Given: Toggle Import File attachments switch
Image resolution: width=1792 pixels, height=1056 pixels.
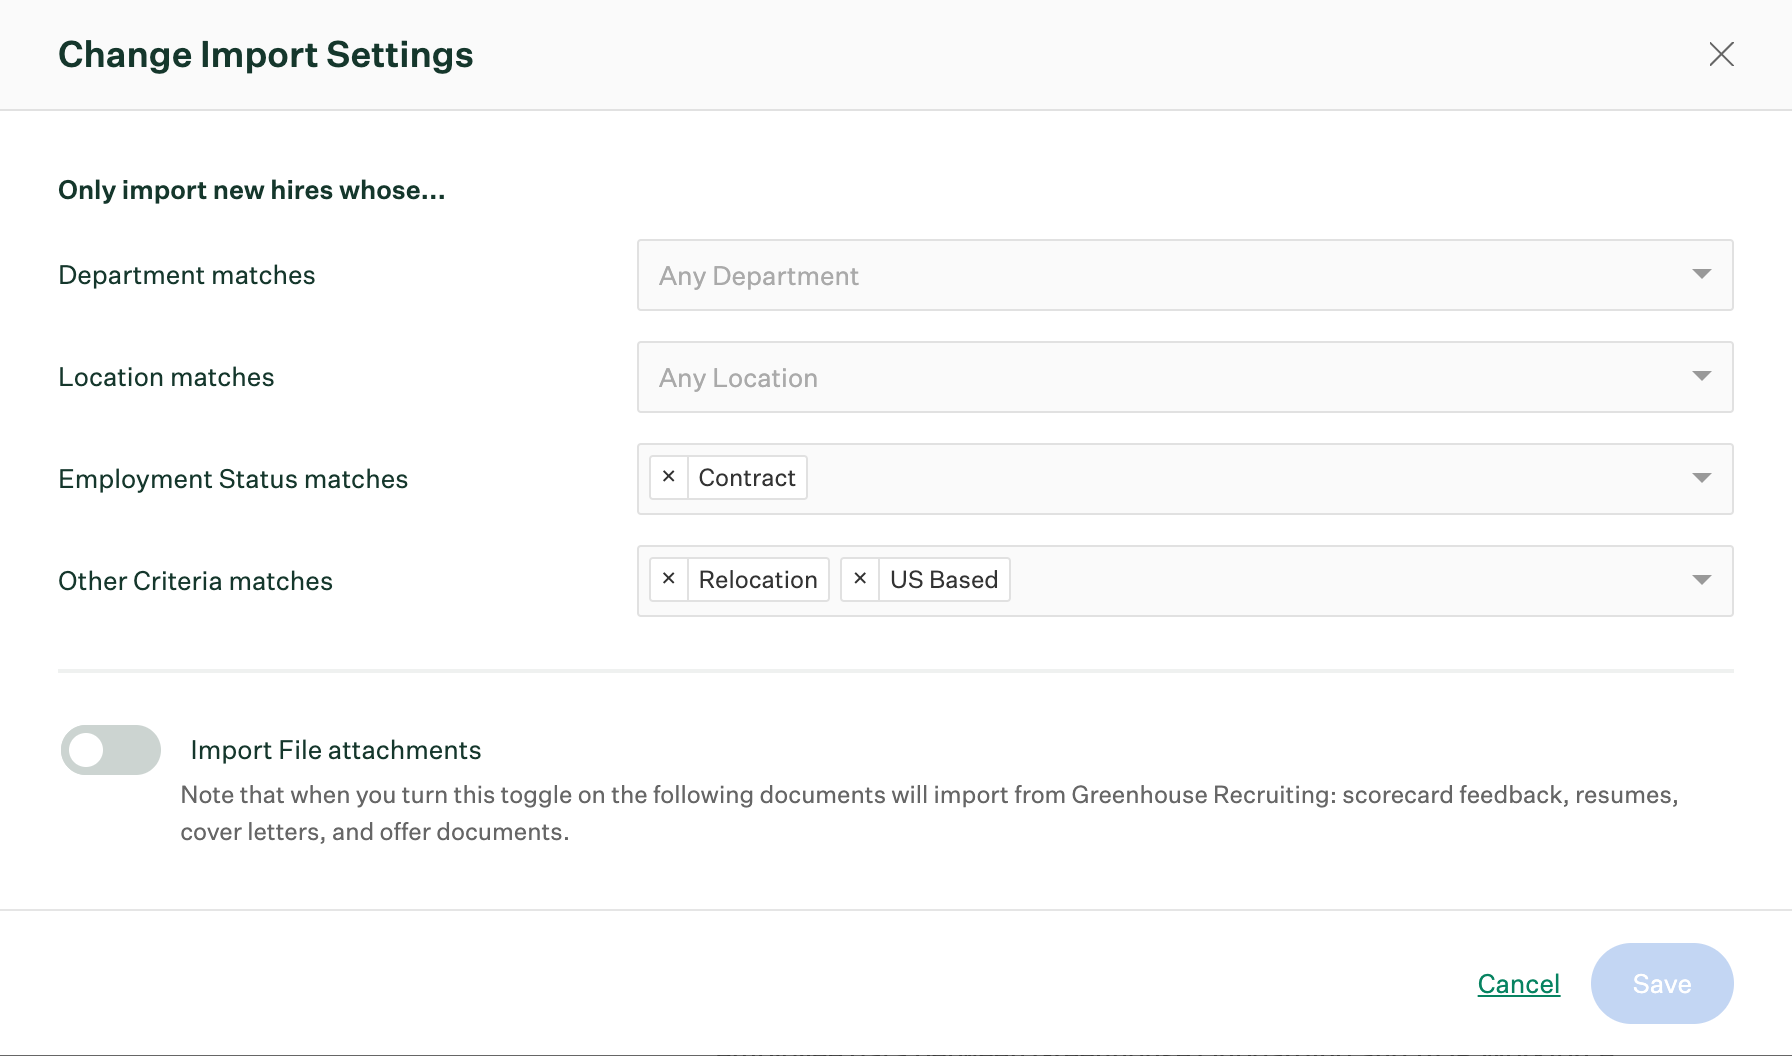Looking at the screenshot, I should pyautogui.click(x=111, y=750).
